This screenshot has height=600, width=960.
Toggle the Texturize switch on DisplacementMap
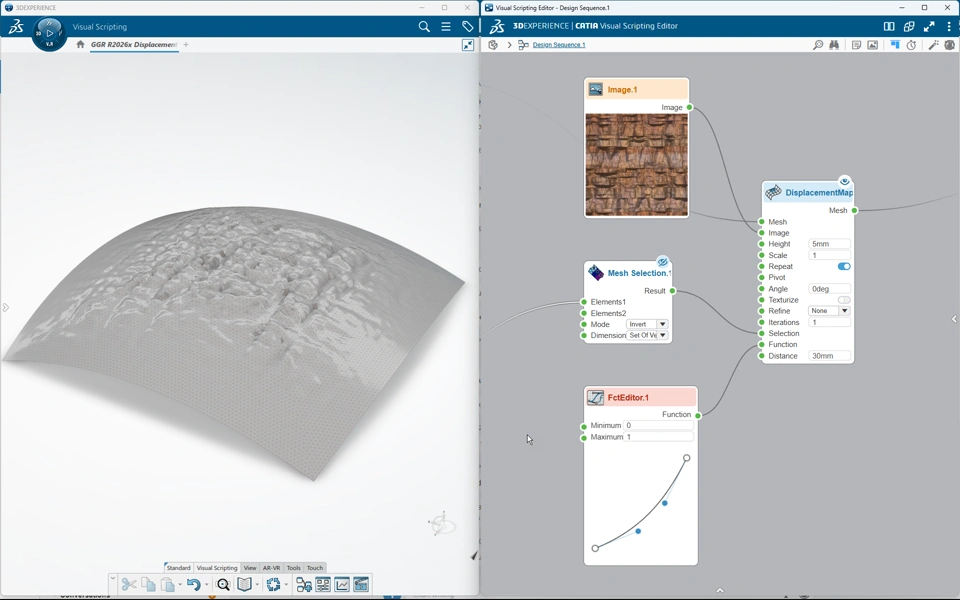(844, 300)
